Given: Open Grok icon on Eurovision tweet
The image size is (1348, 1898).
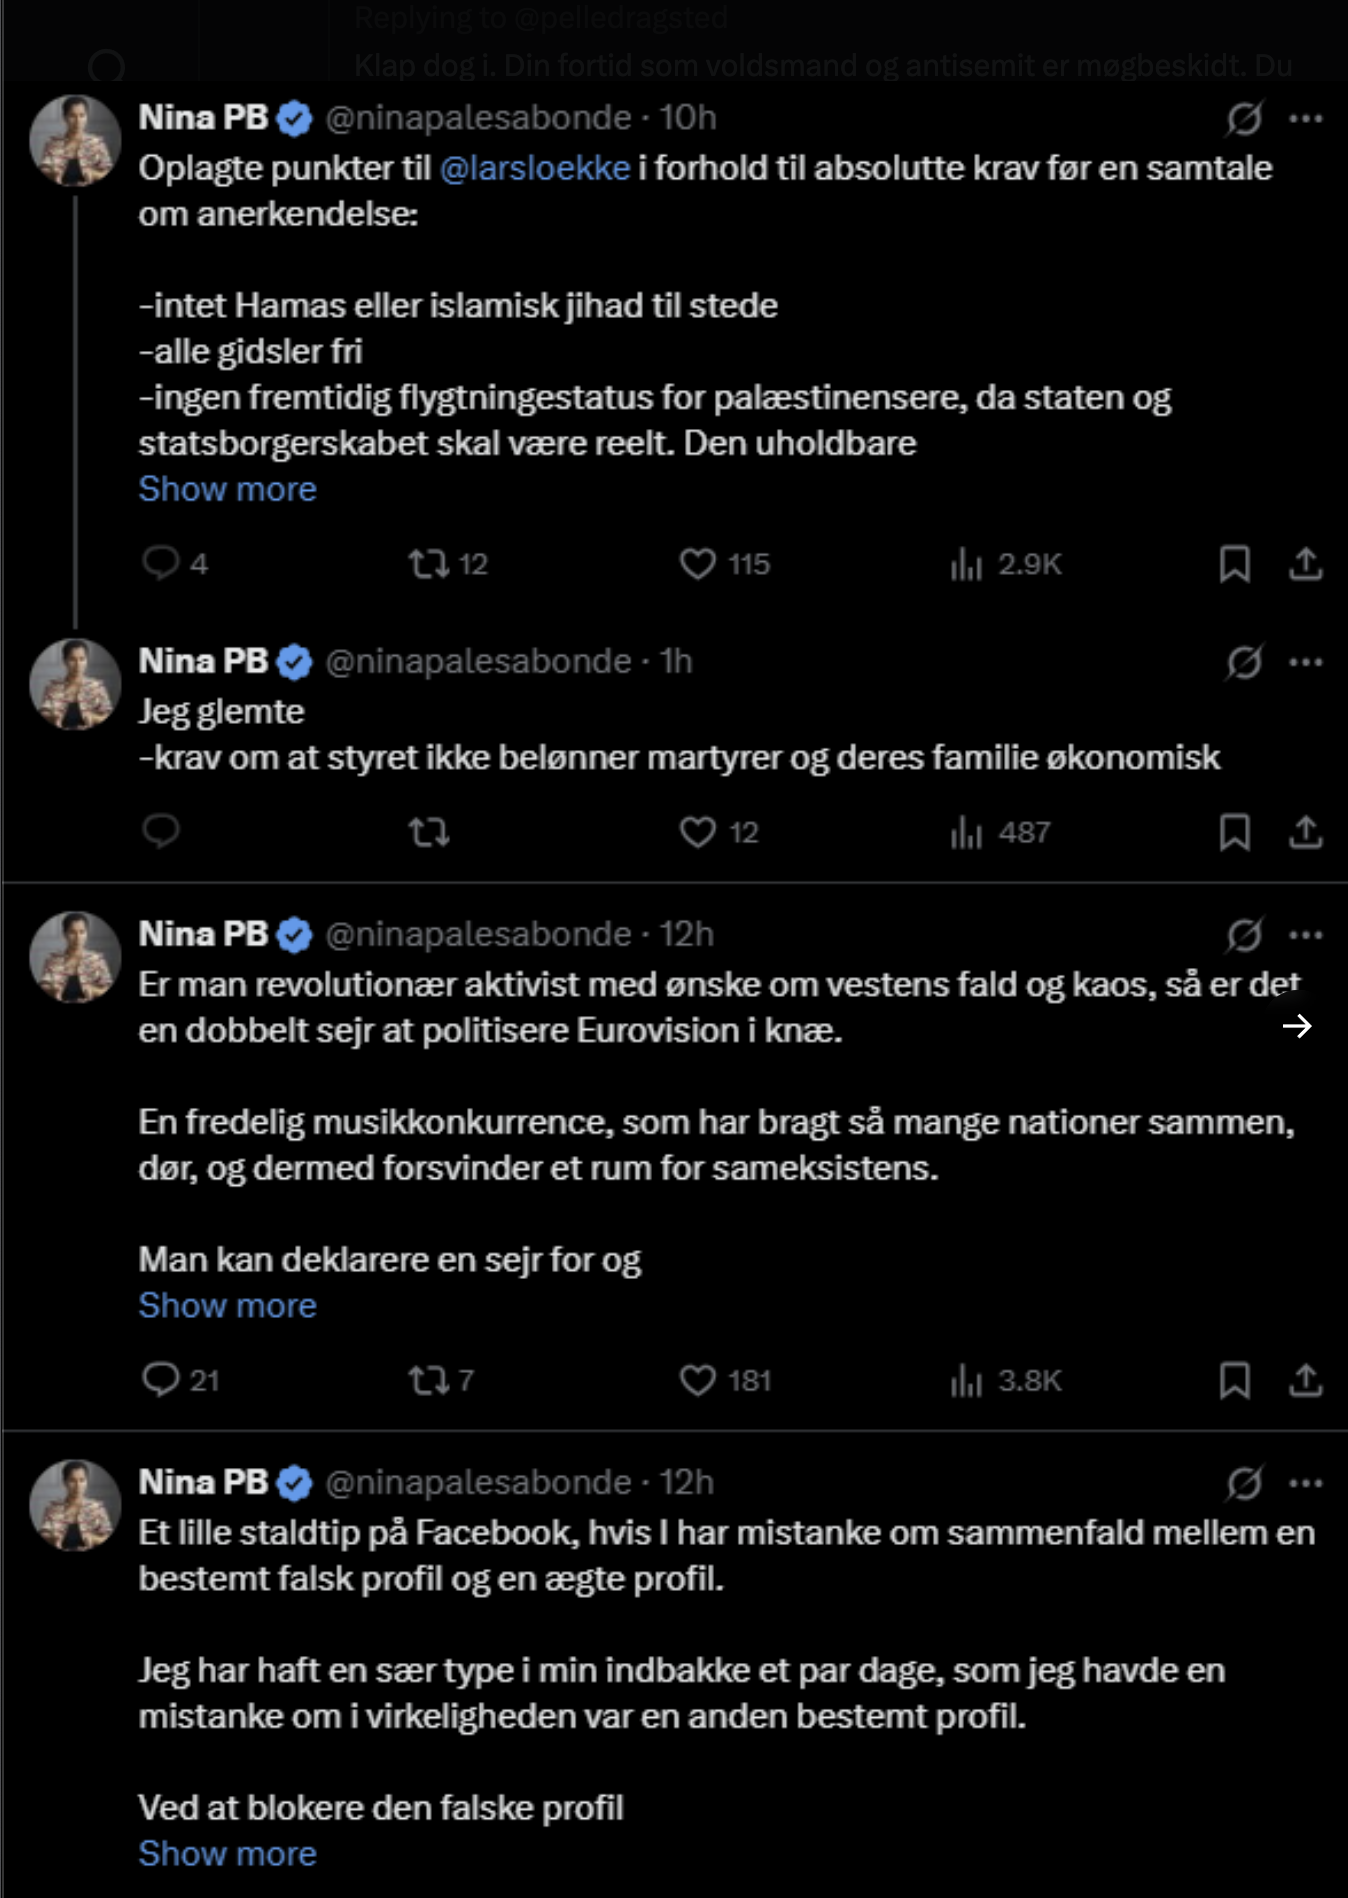Looking at the screenshot, I should coord(1244,935).
